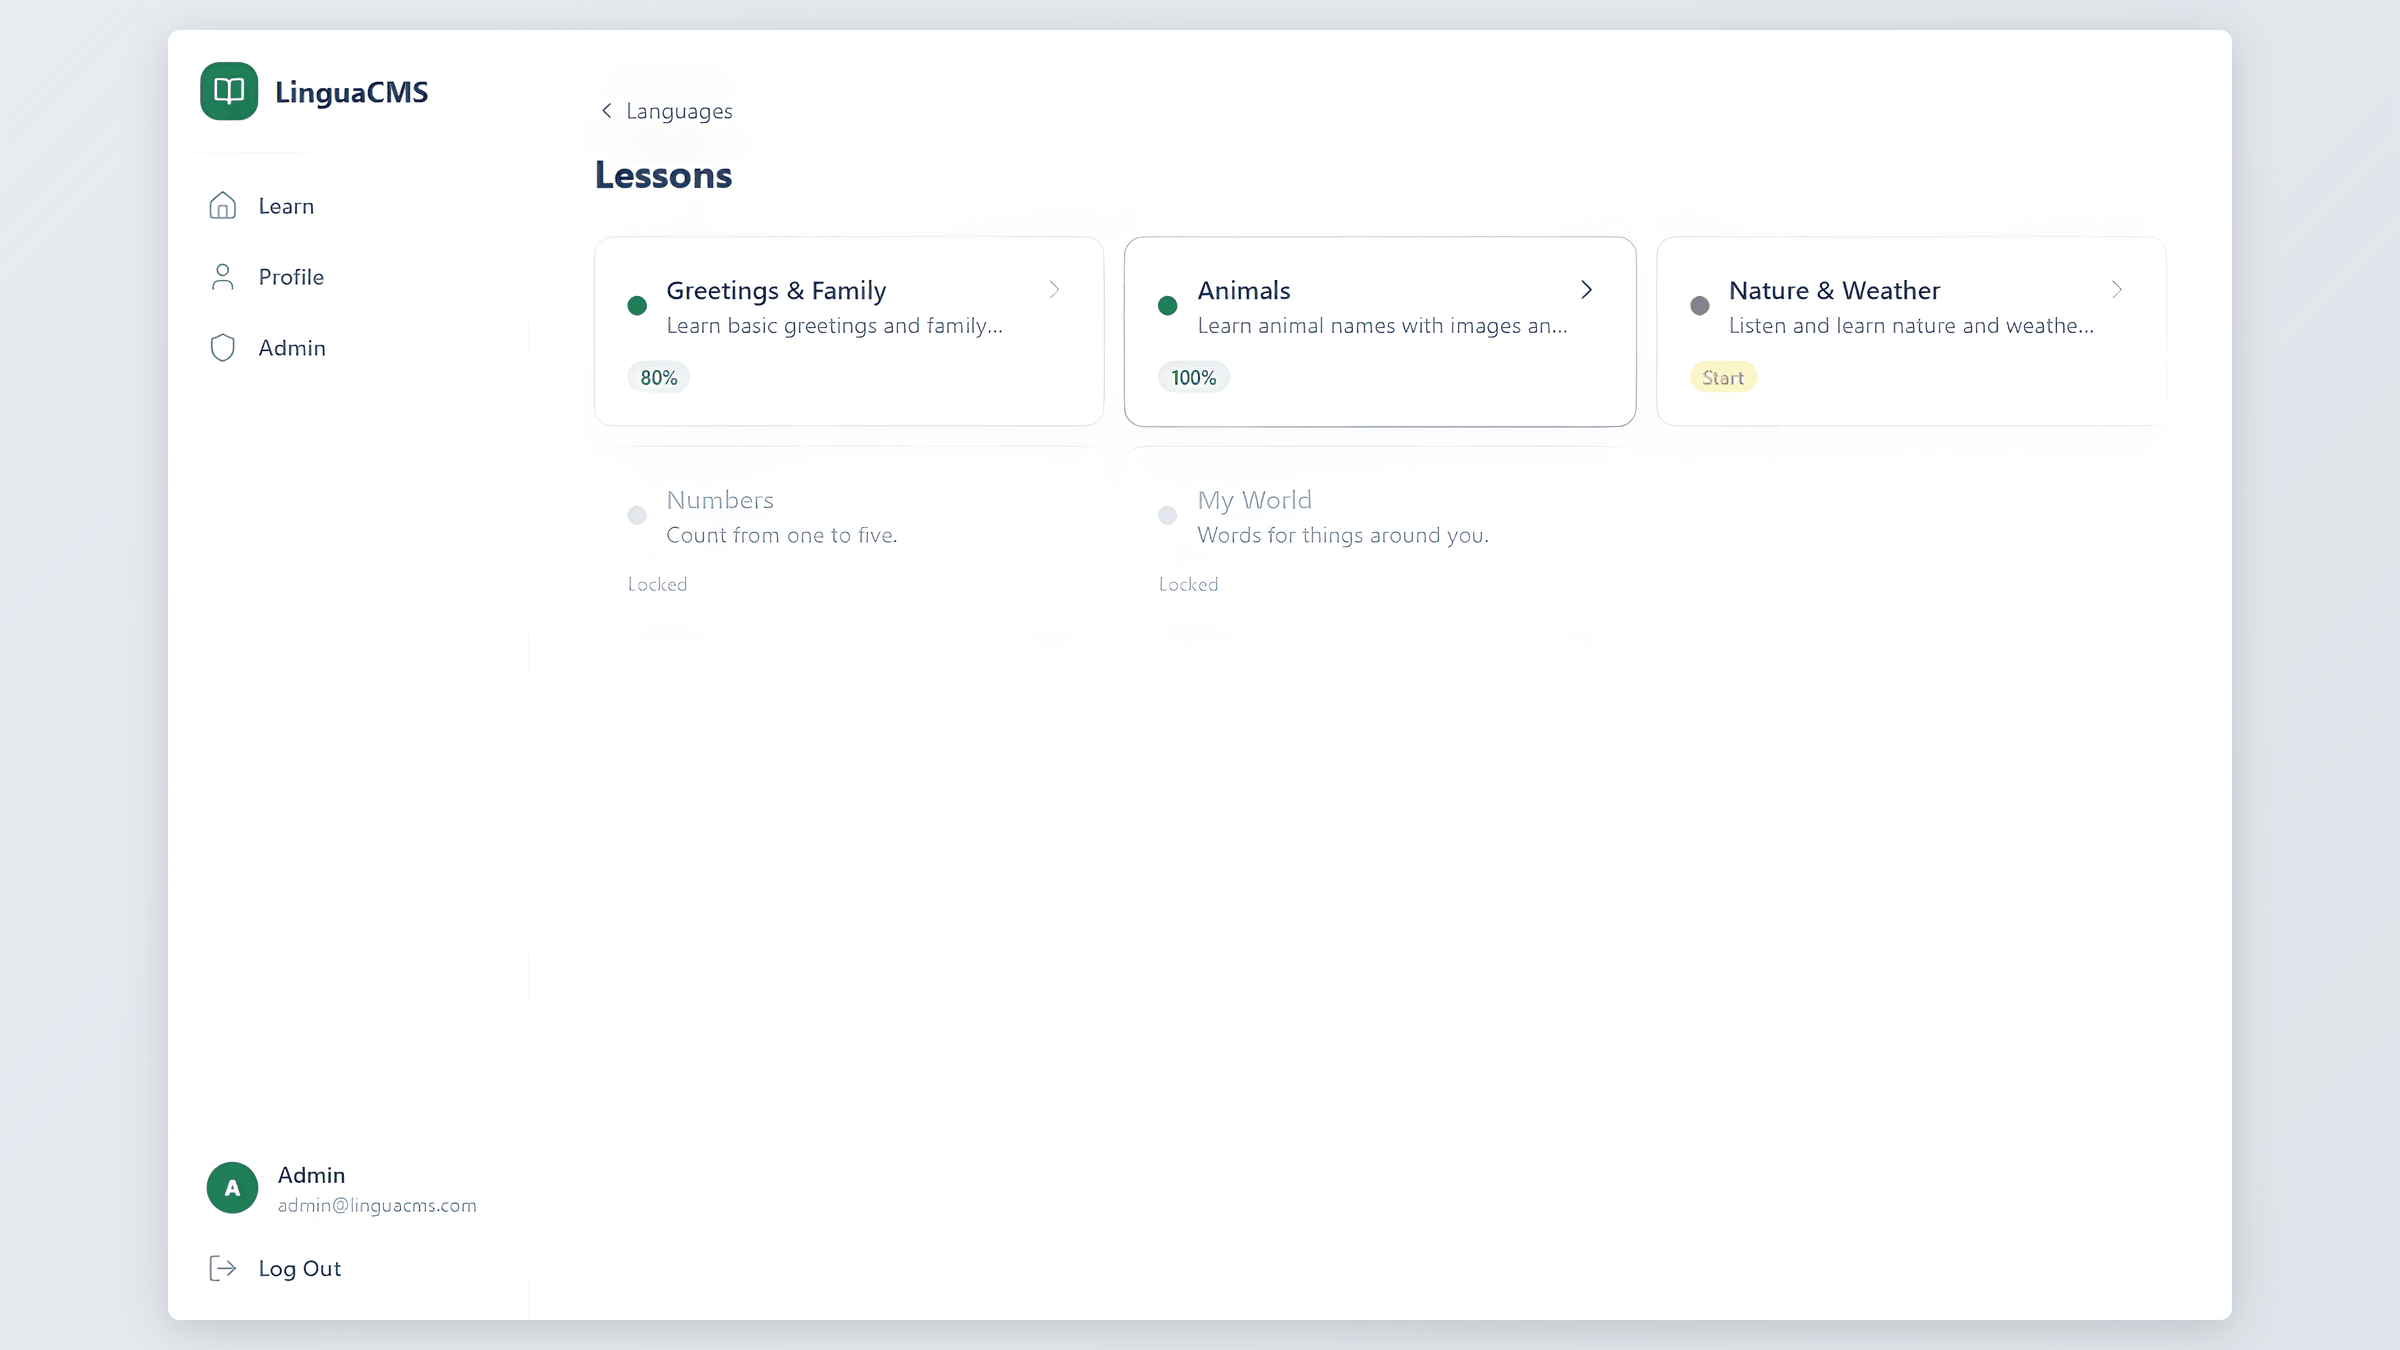Select the locked Numbers lesson card
The image size is (2400, 1350).
[x=848, y=540]
